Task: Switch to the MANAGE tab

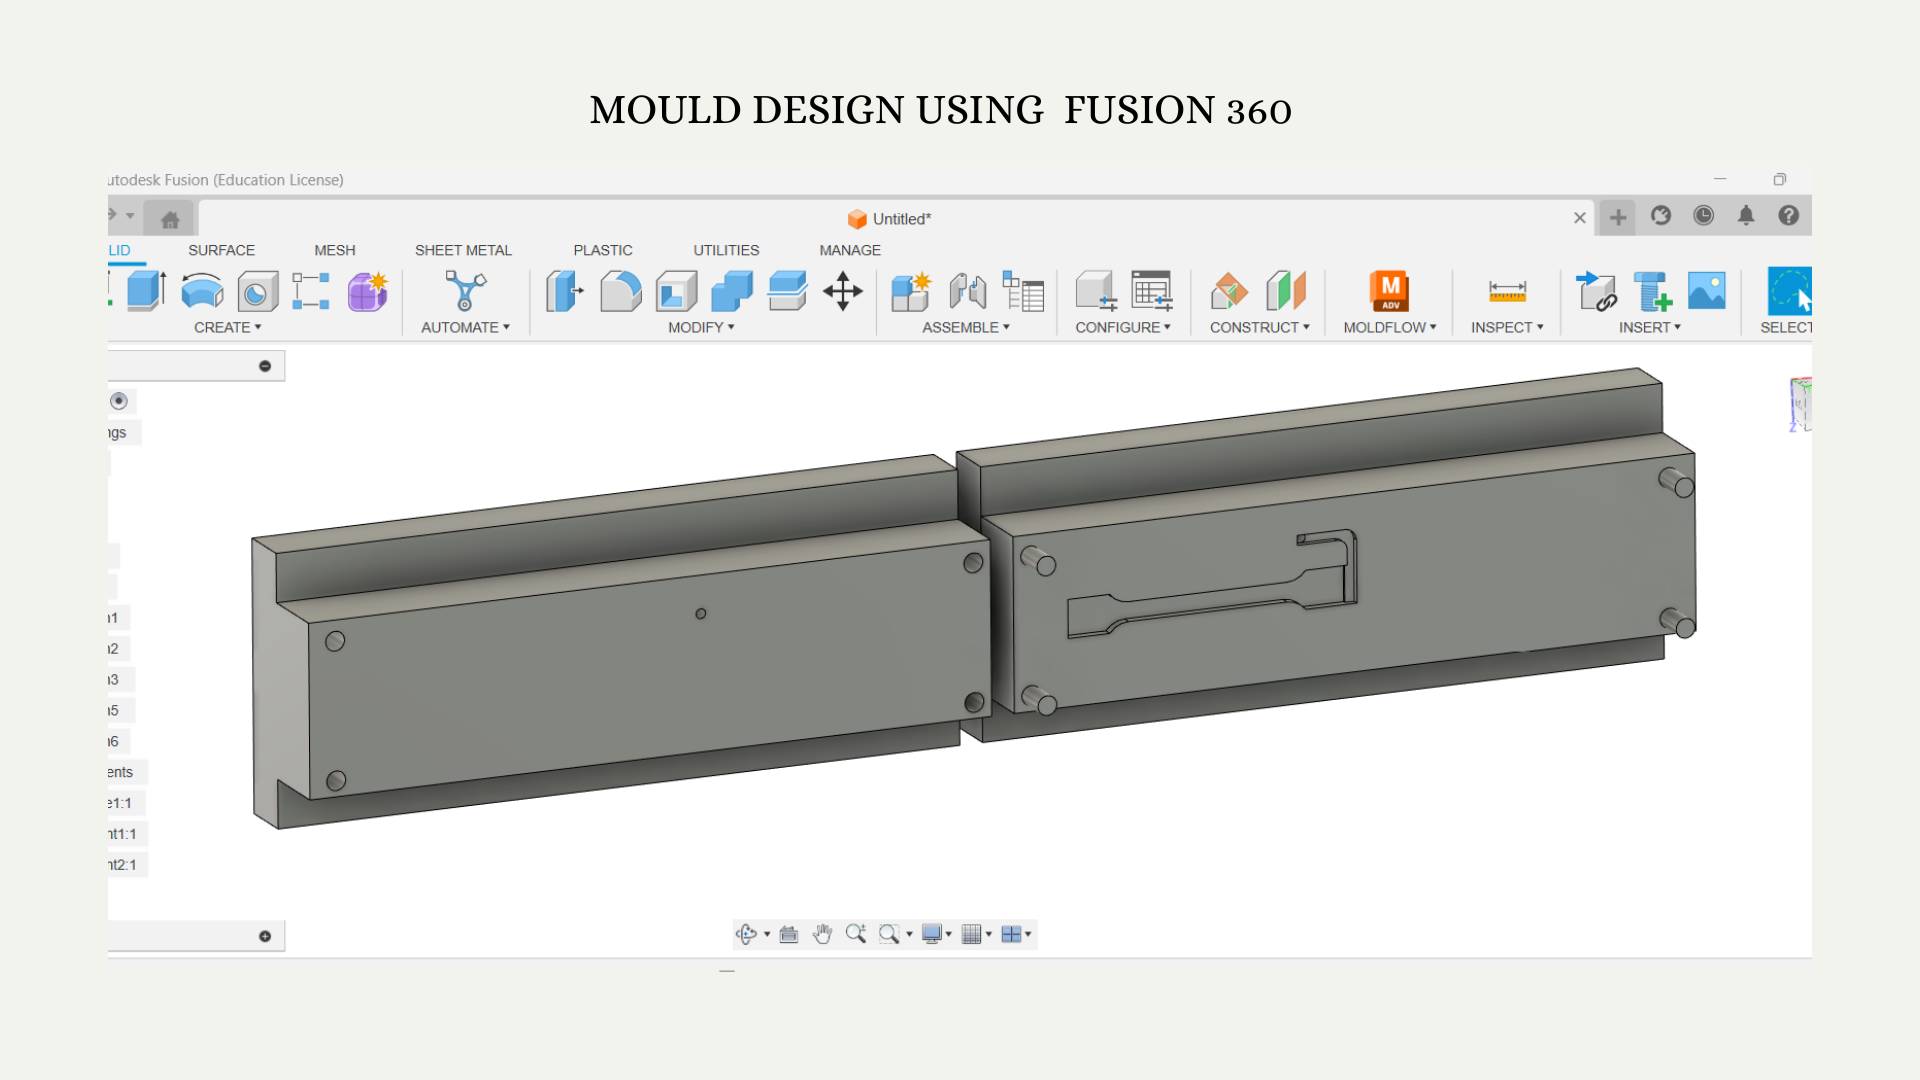Action: pyautogui.click(x=850, y=250)
